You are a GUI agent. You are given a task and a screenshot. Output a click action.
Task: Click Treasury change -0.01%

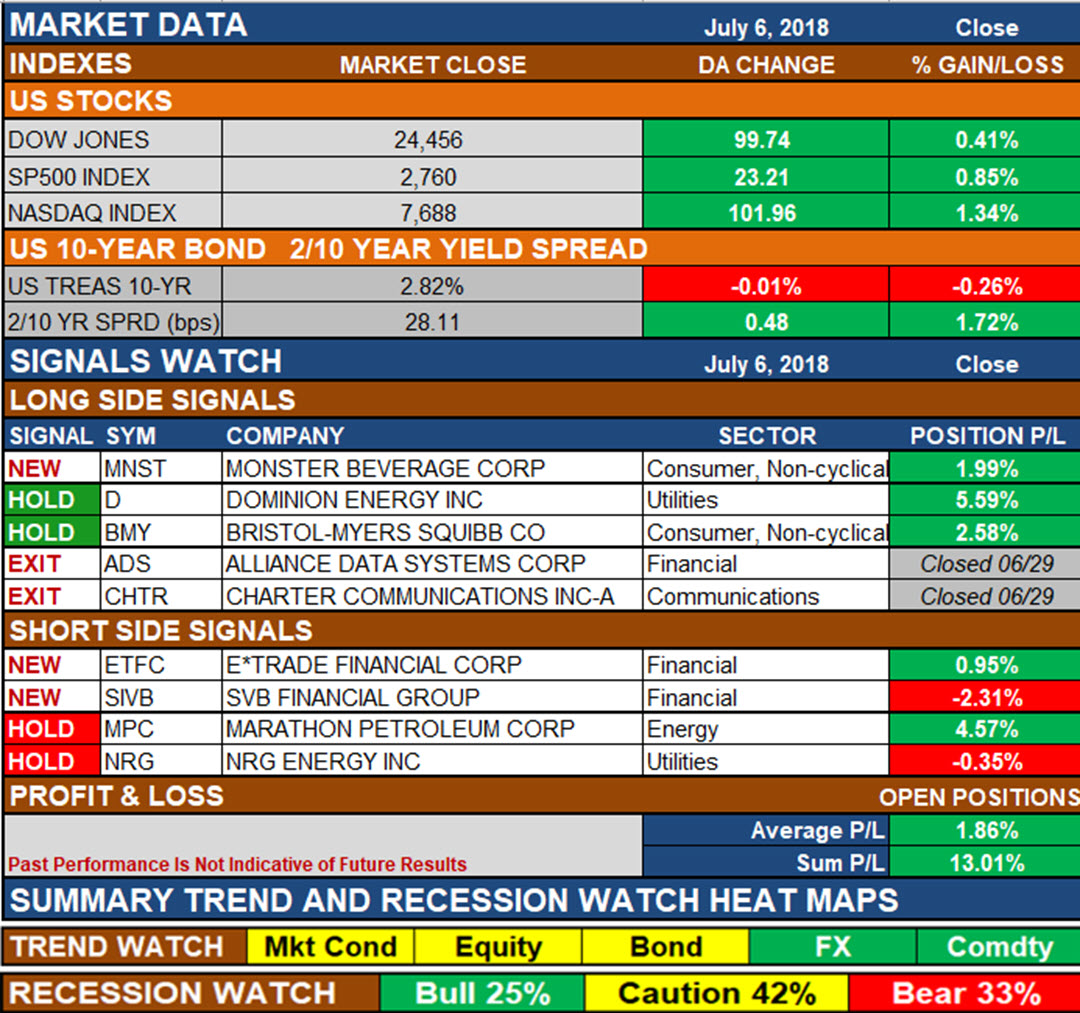(766, 286)
